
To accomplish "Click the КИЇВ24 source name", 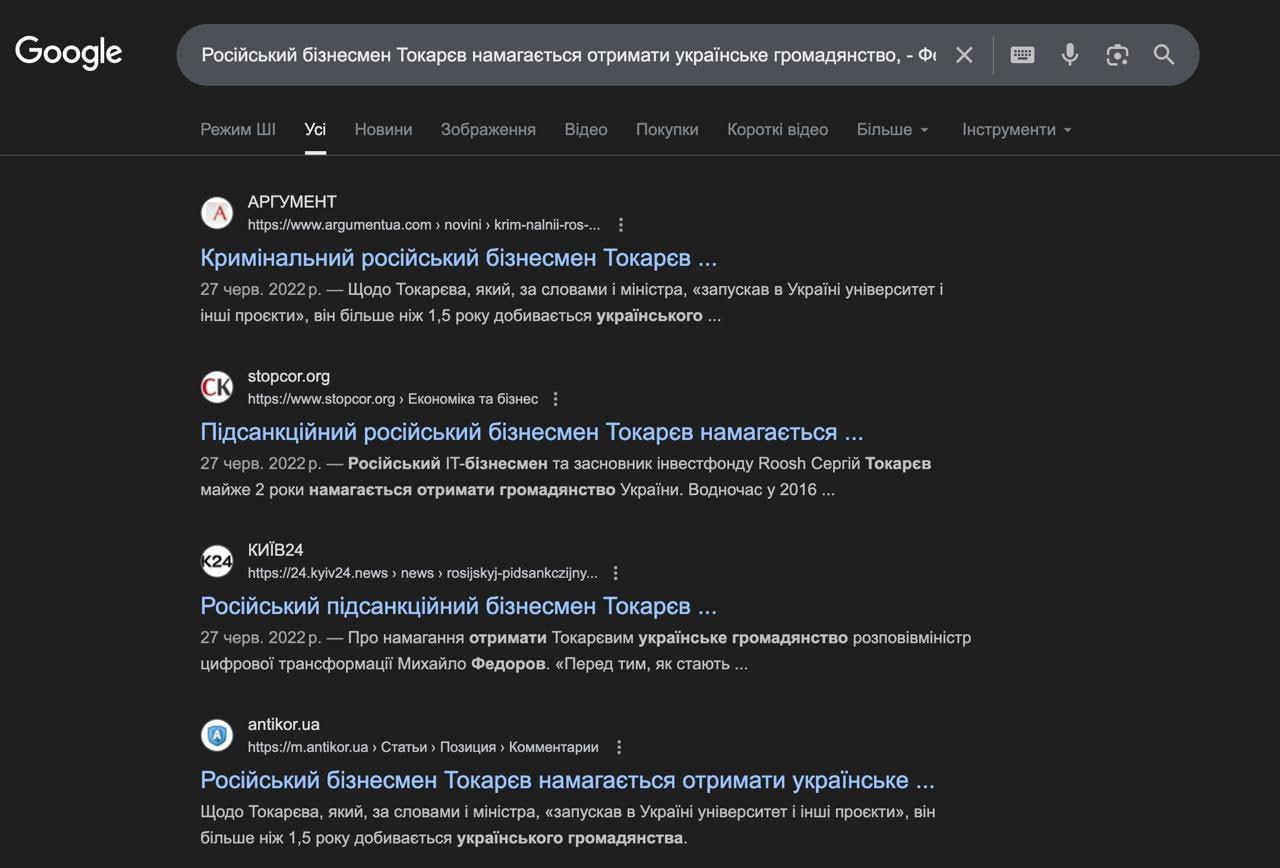I will 275,550.
